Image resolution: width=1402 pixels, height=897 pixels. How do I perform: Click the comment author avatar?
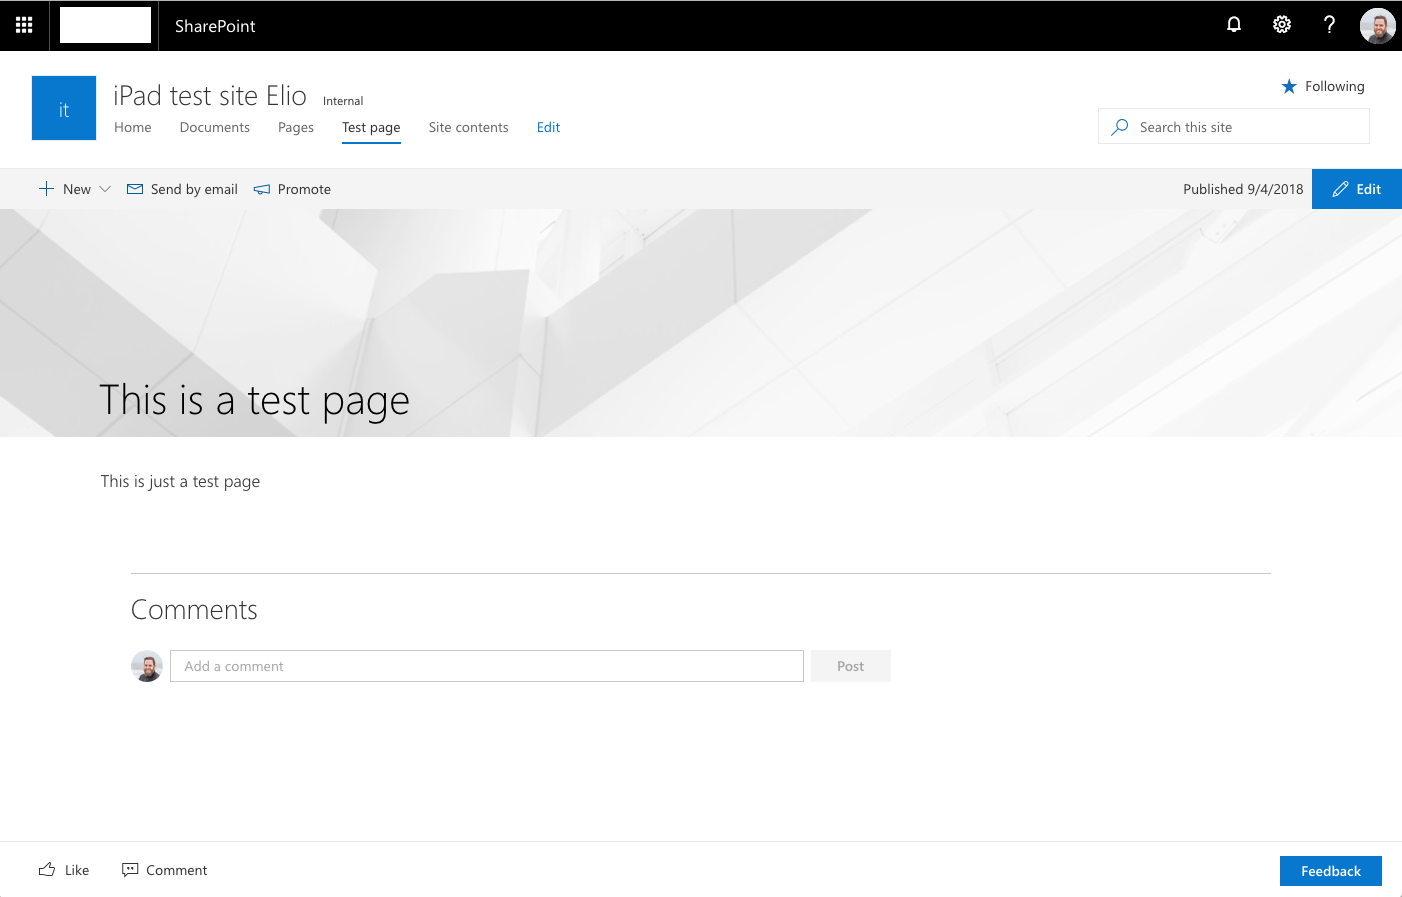(x=147, y=666)
